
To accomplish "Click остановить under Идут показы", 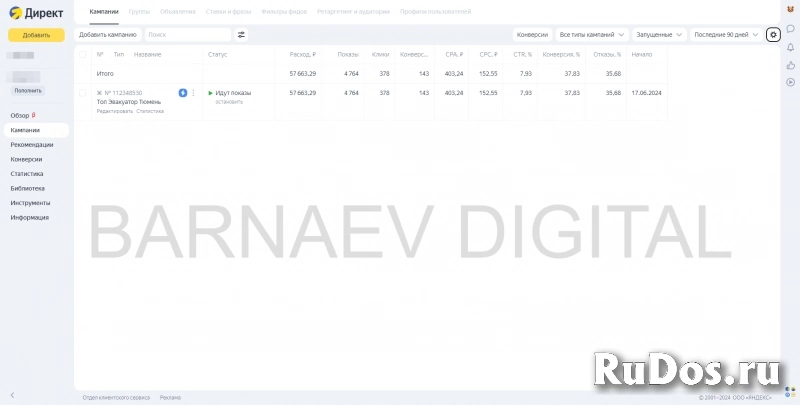I will (x=229, y=102).
